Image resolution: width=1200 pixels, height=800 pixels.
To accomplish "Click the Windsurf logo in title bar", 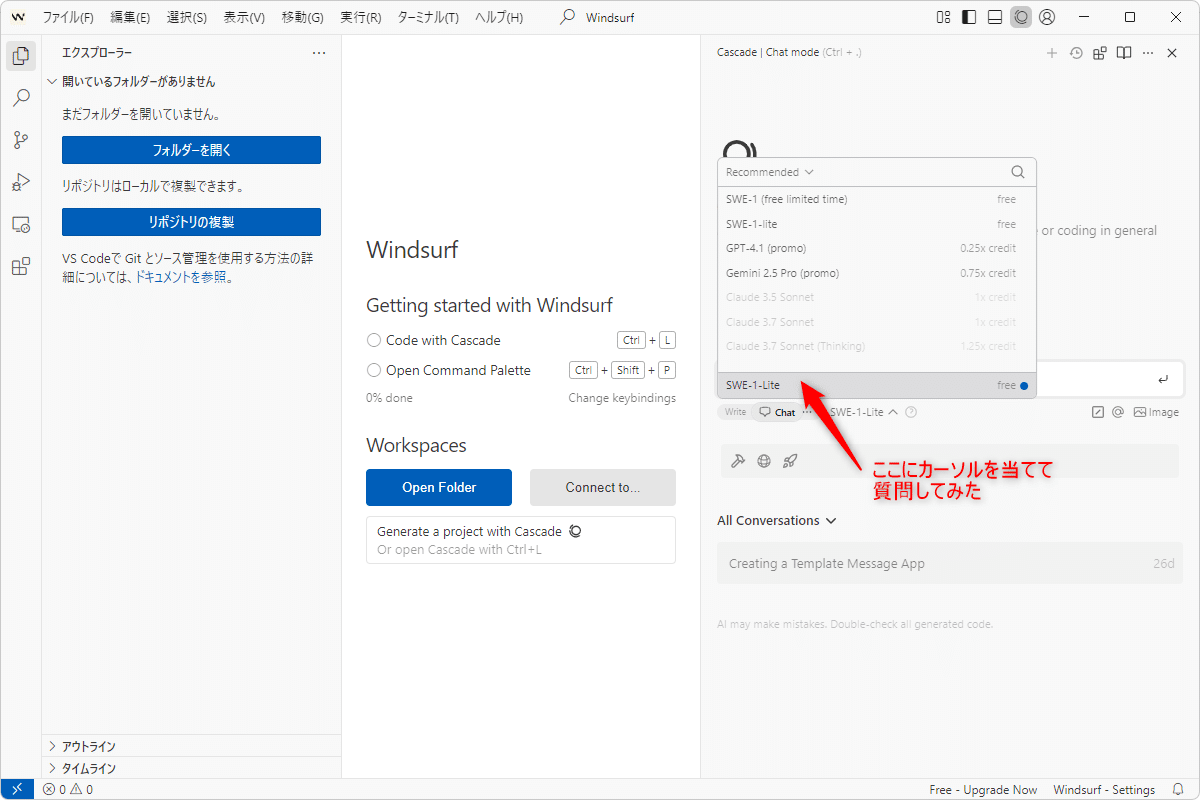I will tap(18, 17).
